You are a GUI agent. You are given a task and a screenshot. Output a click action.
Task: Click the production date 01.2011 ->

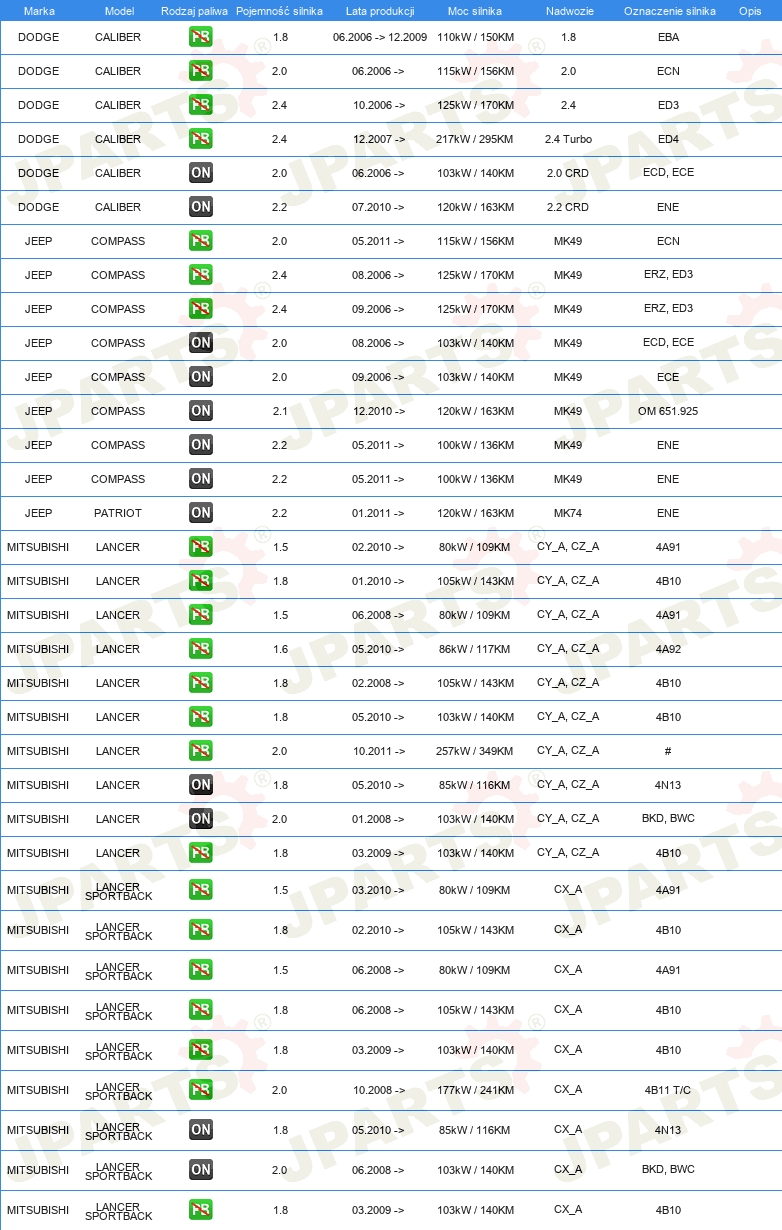[378, 513]
